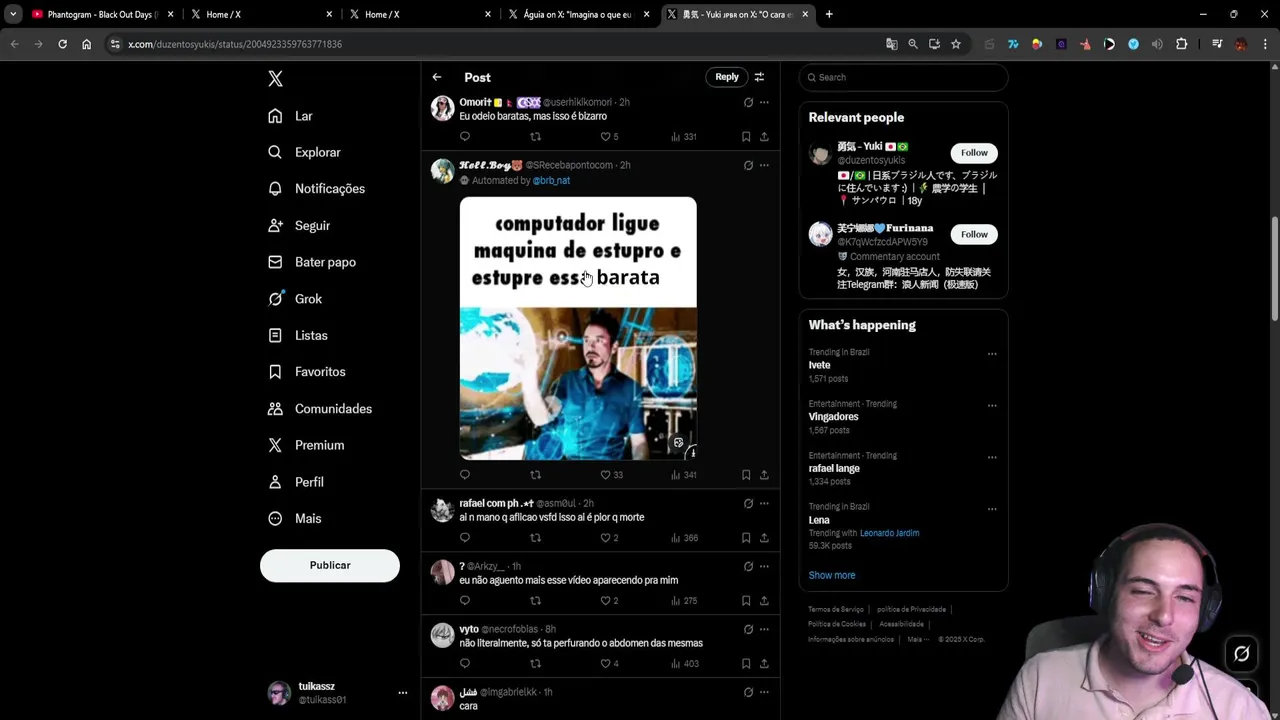The image size is (1280, 720).
Task: Reply to the Hell.Boy computador post
Action: point(464,475)
